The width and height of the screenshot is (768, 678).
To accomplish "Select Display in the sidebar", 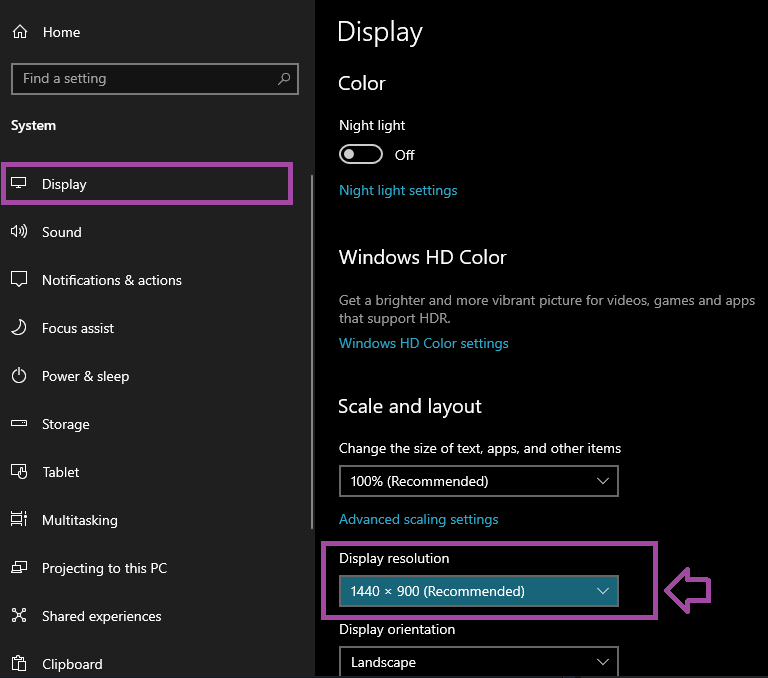I will pos(64,184).
